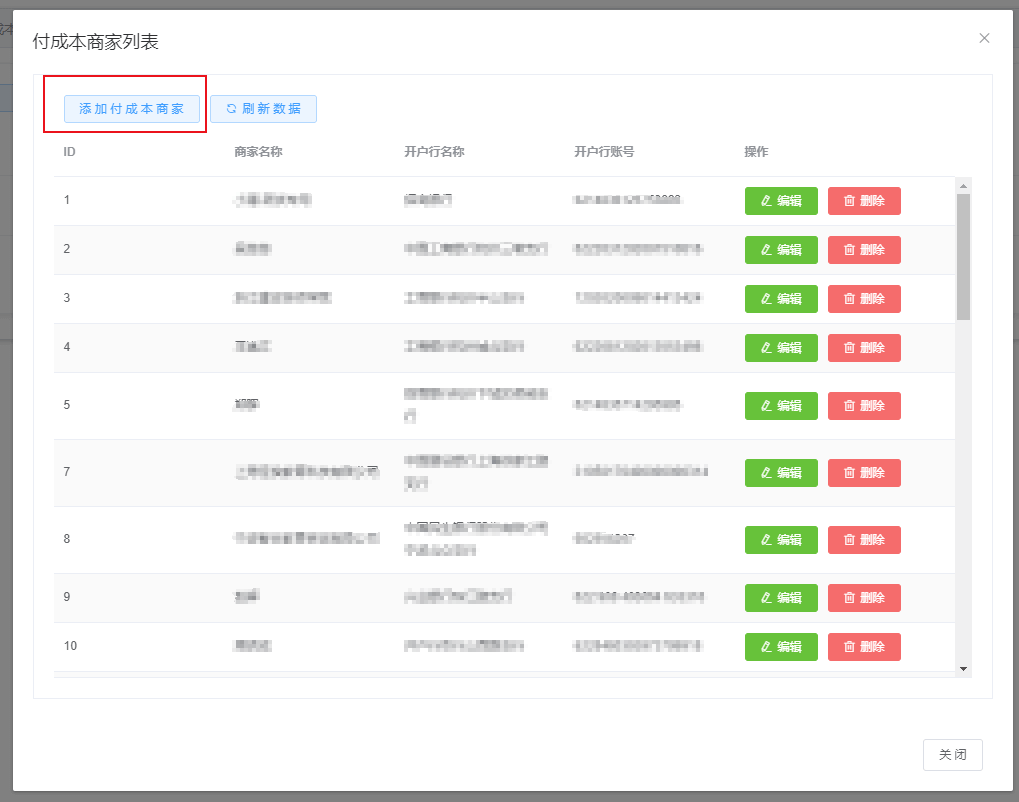This screenshot has height=802, width=1019.
Task: Click the table's vertical scrollbar thumb
Action: pos(963,255)
